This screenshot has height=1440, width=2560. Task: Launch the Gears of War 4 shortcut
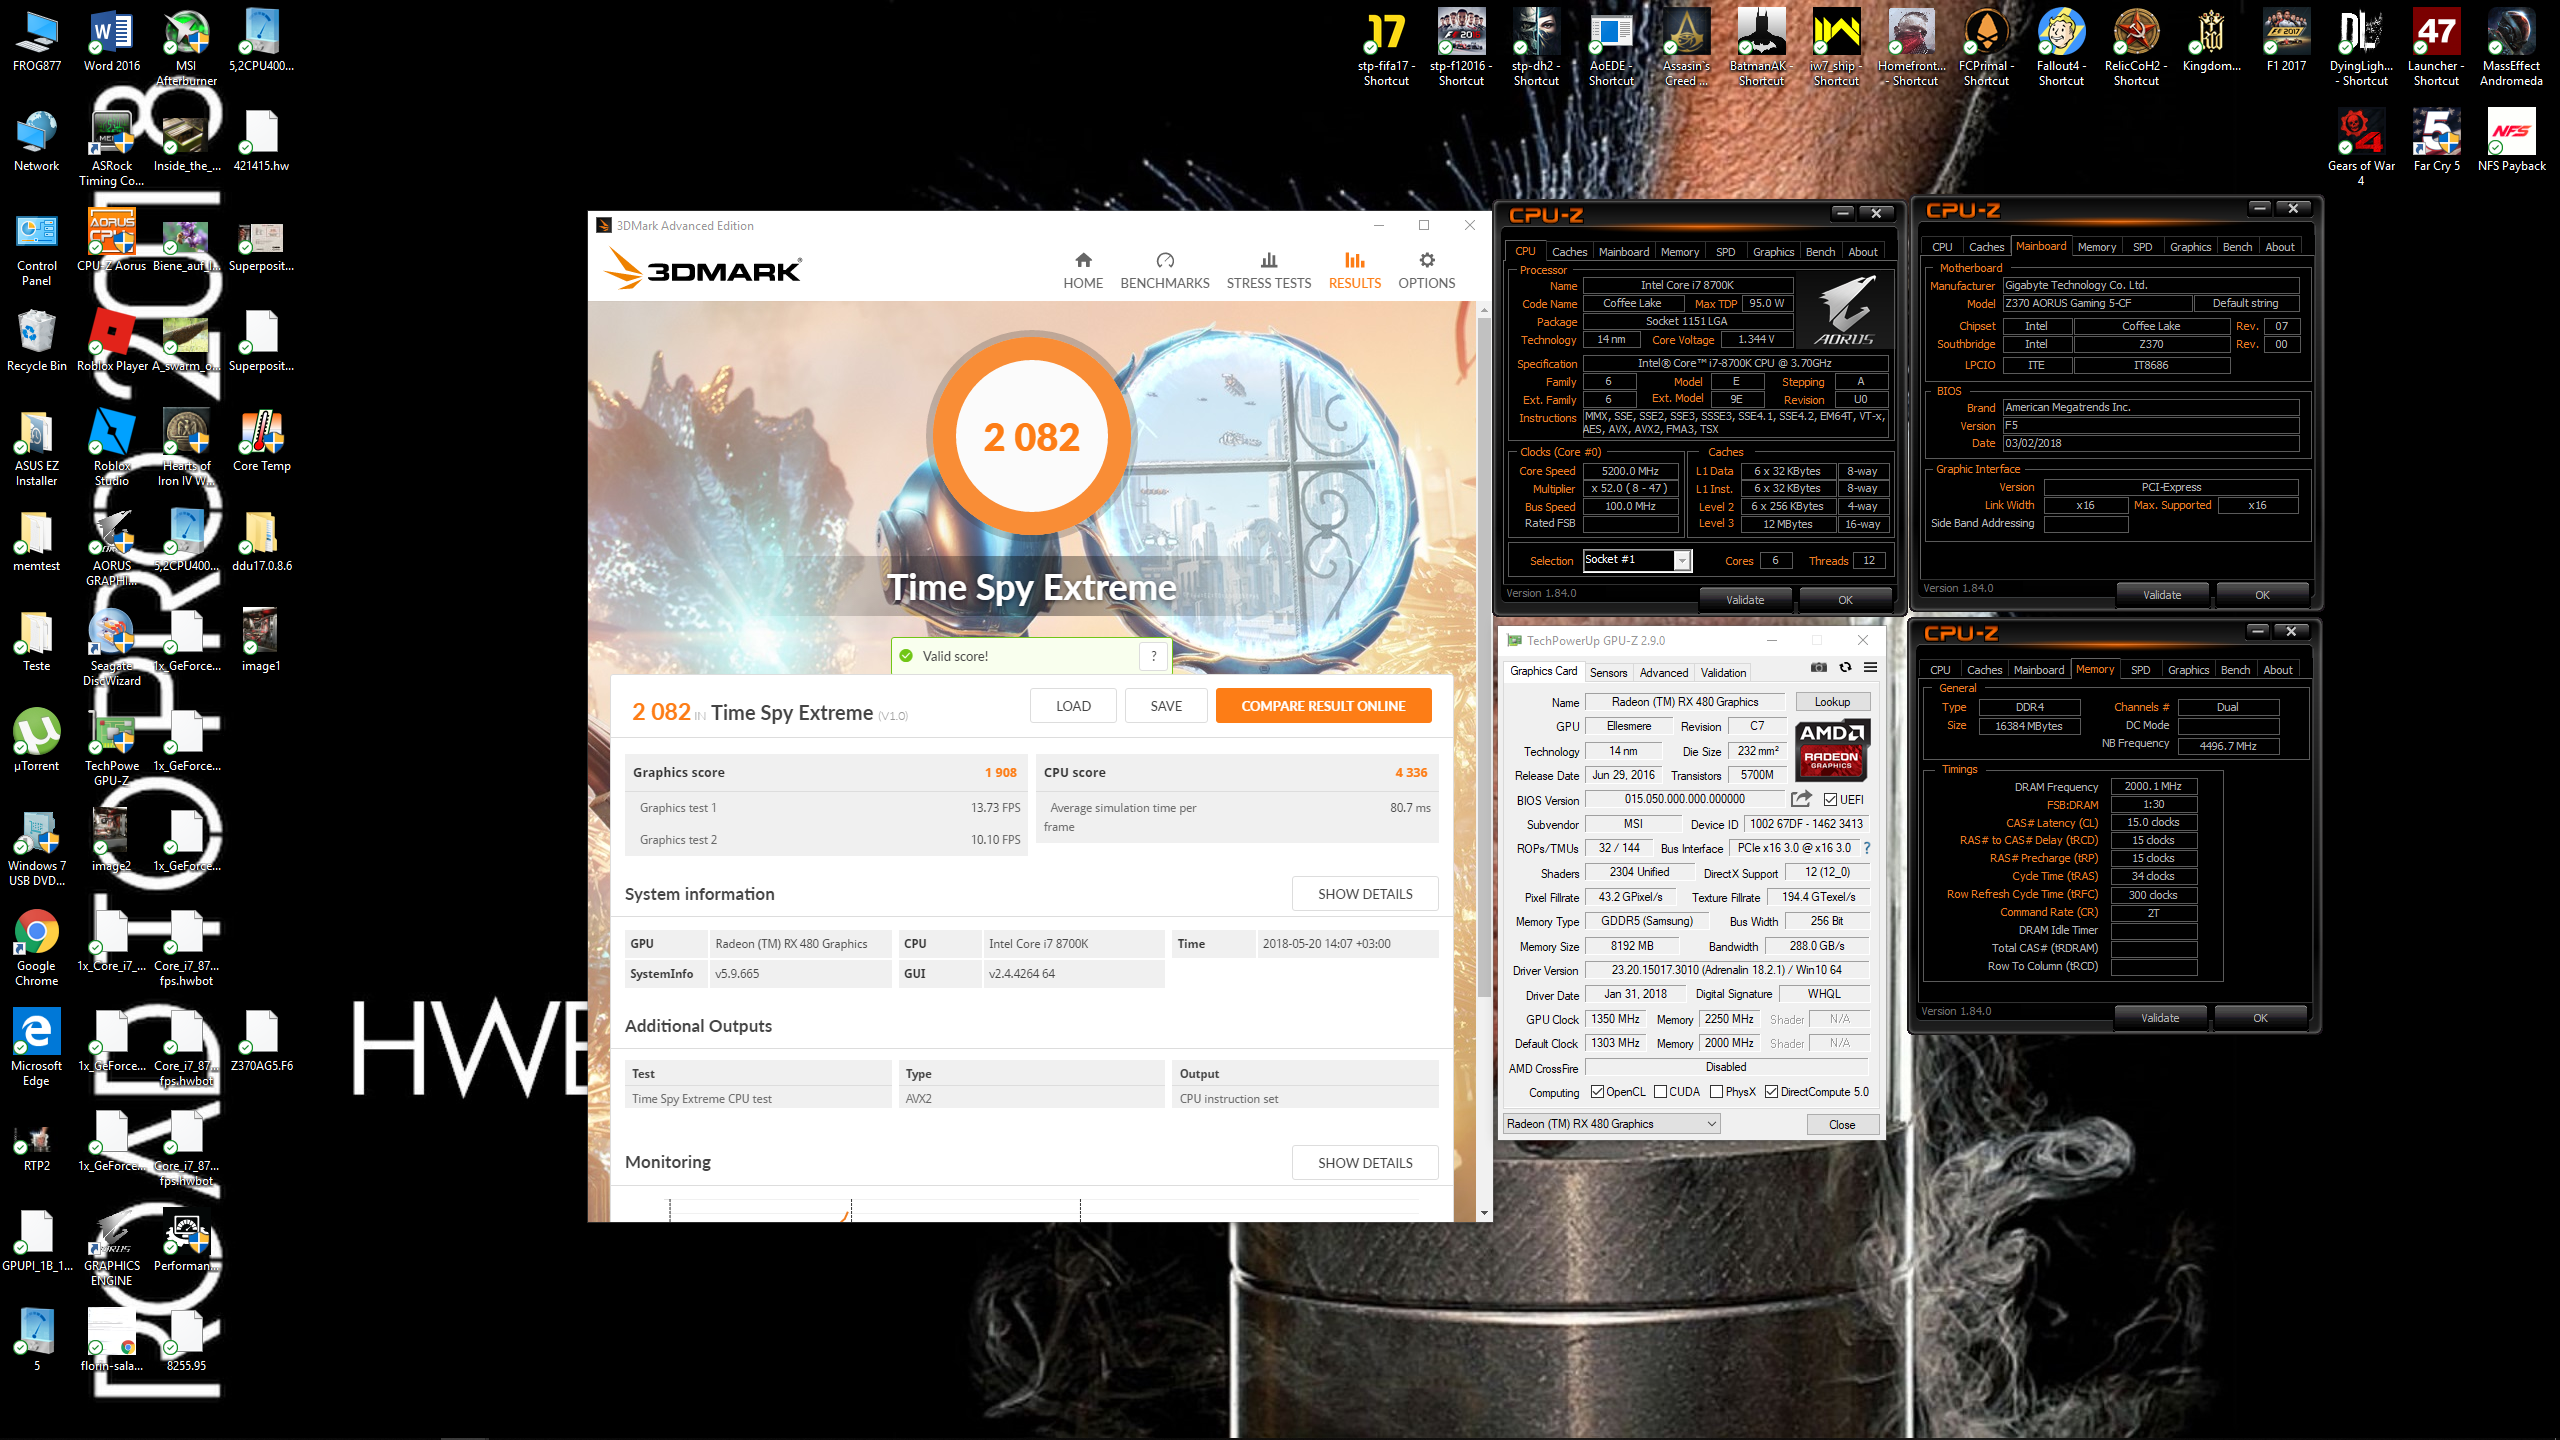point(2361,147)
